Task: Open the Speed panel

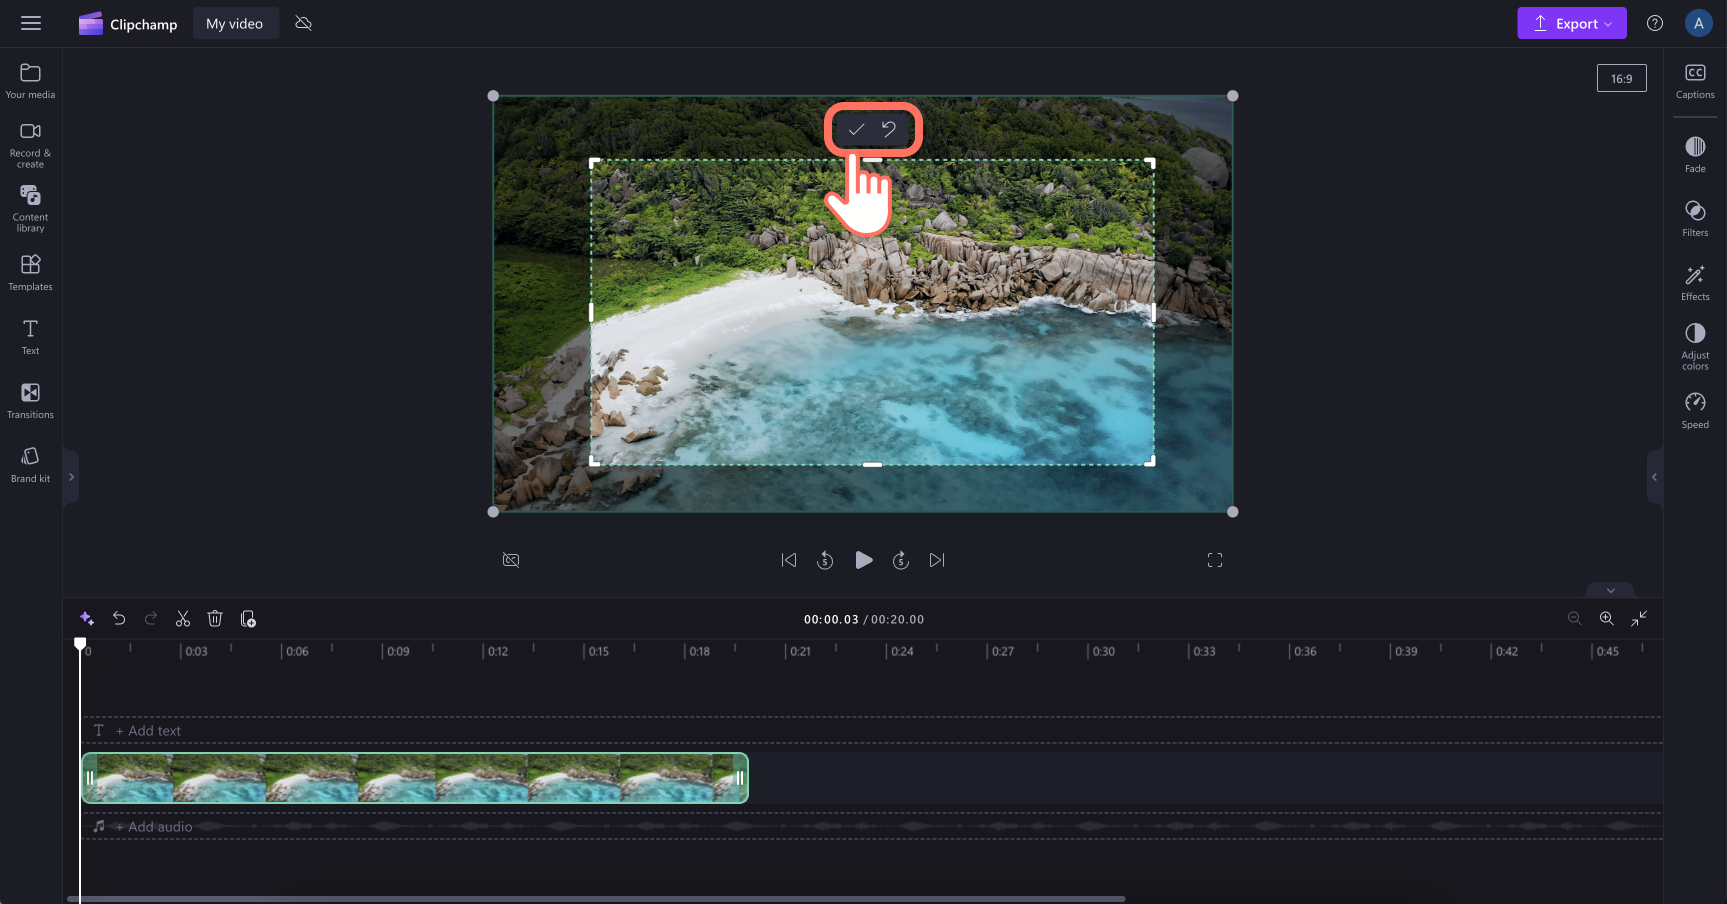Action: pyautogui.click(x=1695, y=411)
